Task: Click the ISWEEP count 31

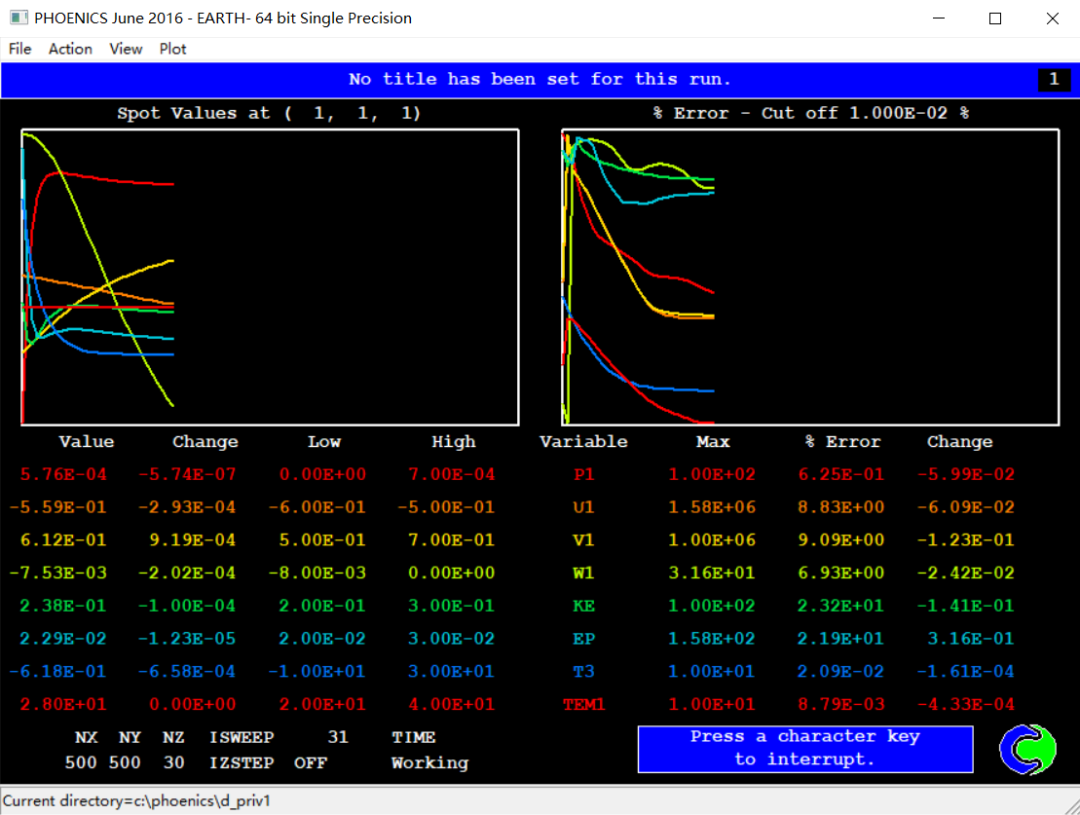Action: [x=338, y=737]
